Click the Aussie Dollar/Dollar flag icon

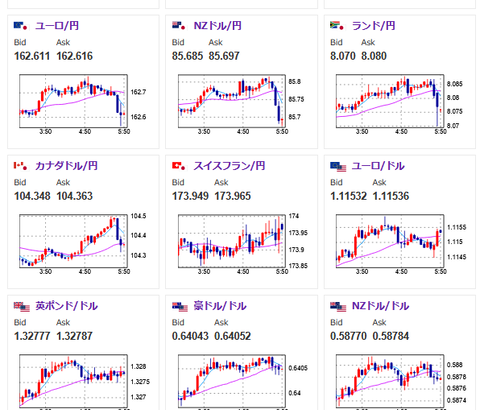point(180,307)
